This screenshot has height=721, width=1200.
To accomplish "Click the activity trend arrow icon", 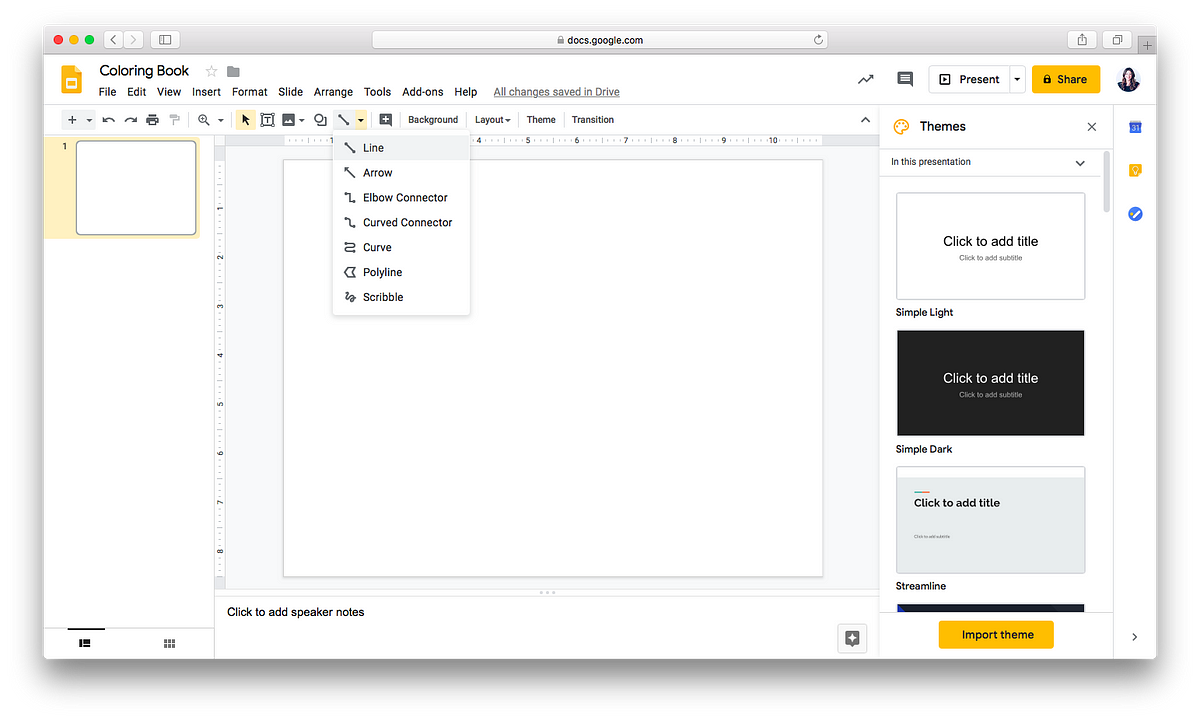I will pyautogui.click(x=865, y=79).
